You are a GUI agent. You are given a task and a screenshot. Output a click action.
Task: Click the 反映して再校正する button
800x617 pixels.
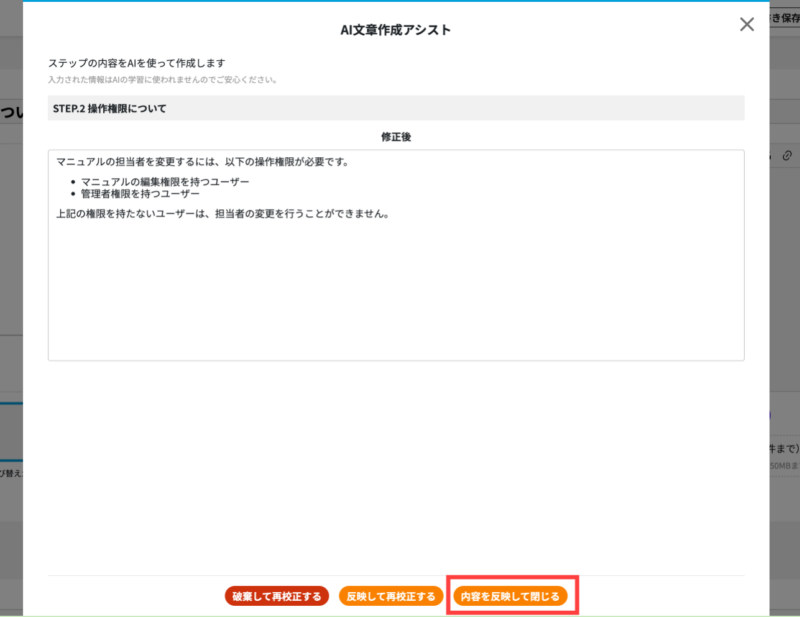tap(391, 596)
